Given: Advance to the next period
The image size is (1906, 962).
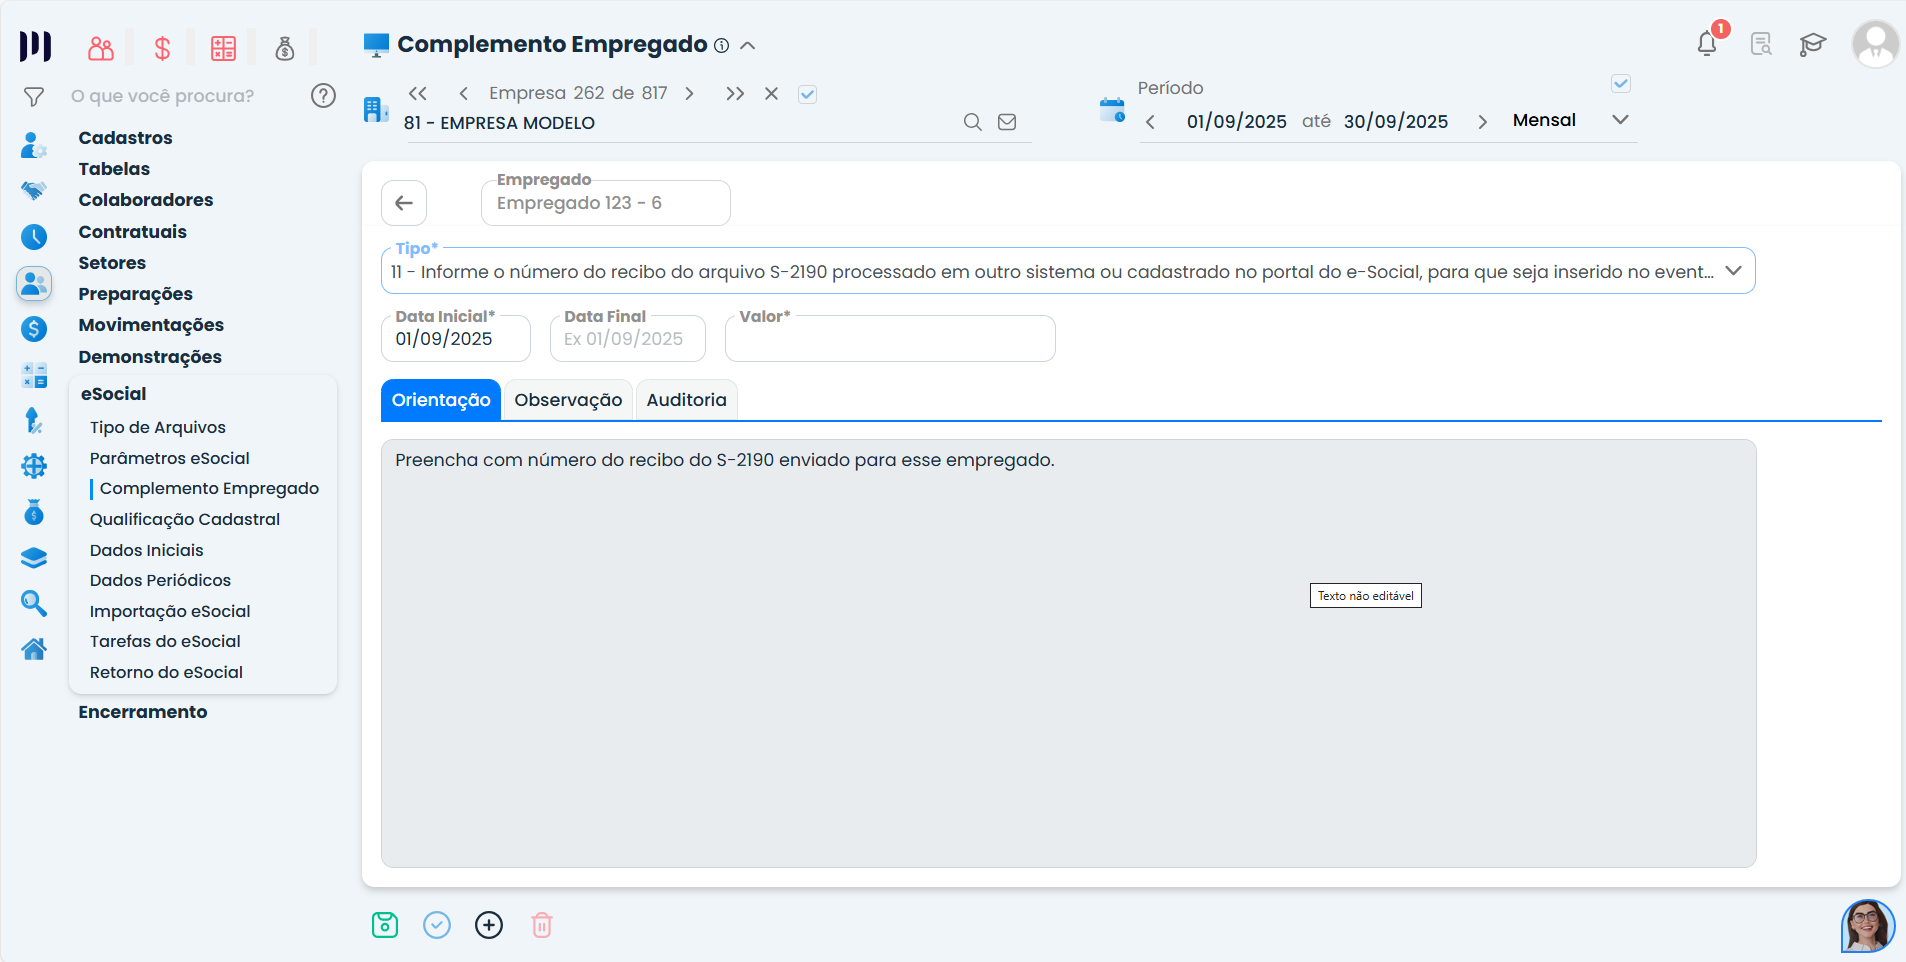Looking at the screenshot, I should [1482, 122].
